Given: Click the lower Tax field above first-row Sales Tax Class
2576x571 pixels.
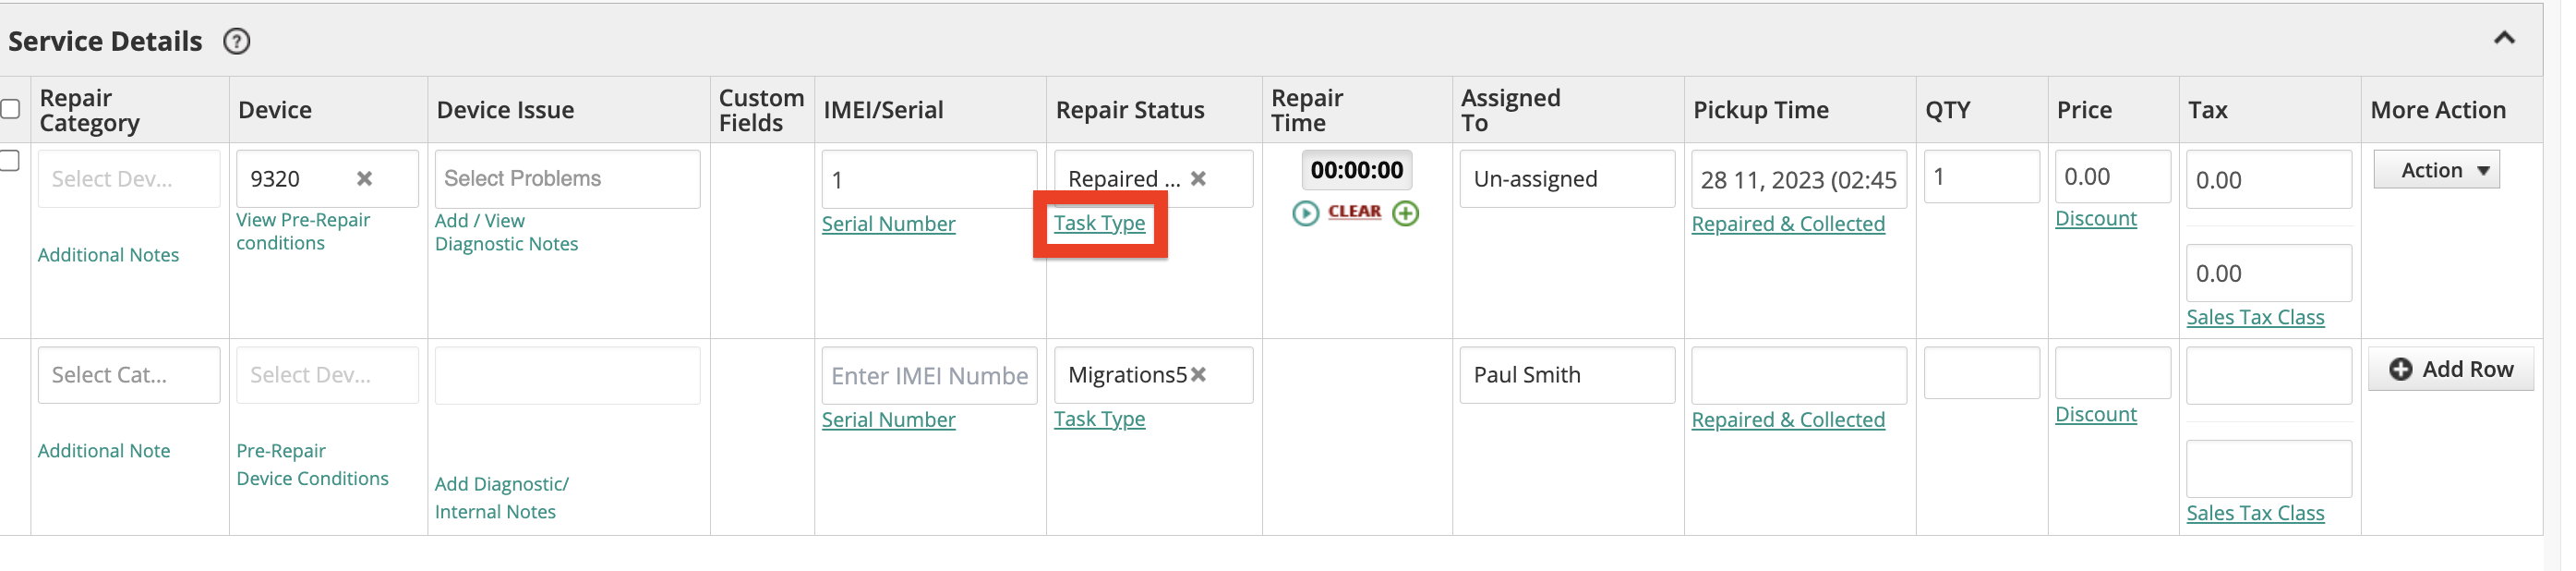Looking at the screenshot, I should (2268, 273).
